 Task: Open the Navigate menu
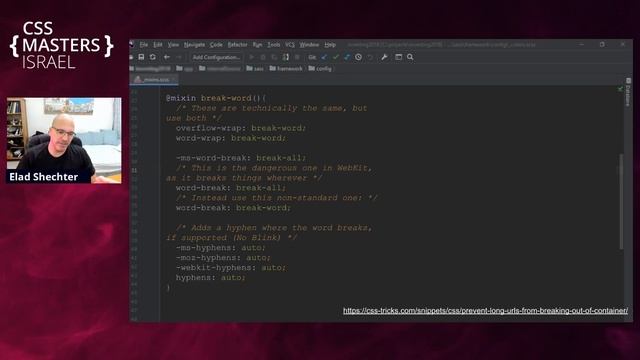click(194, 44)
